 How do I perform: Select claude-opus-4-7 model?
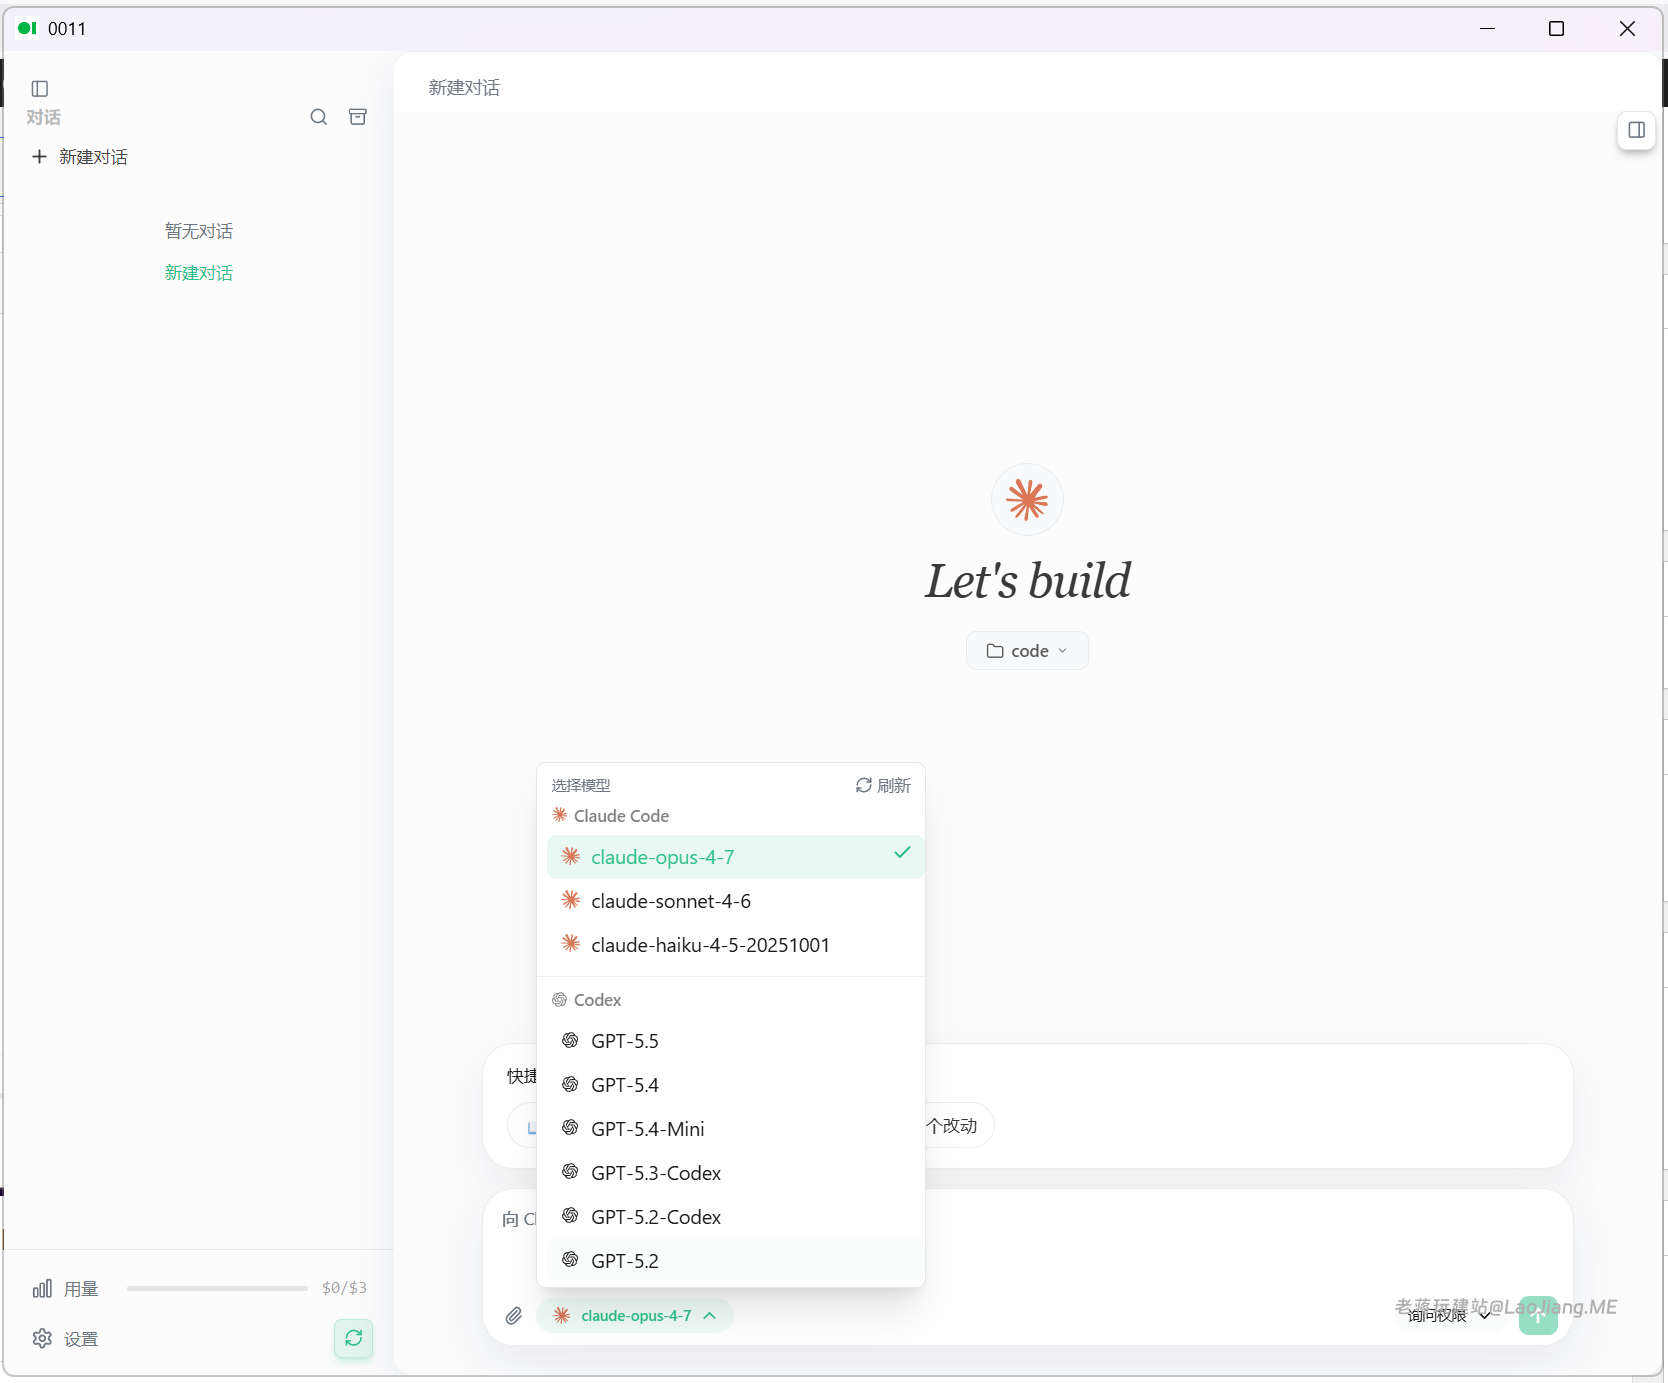(x=735, y=857)
